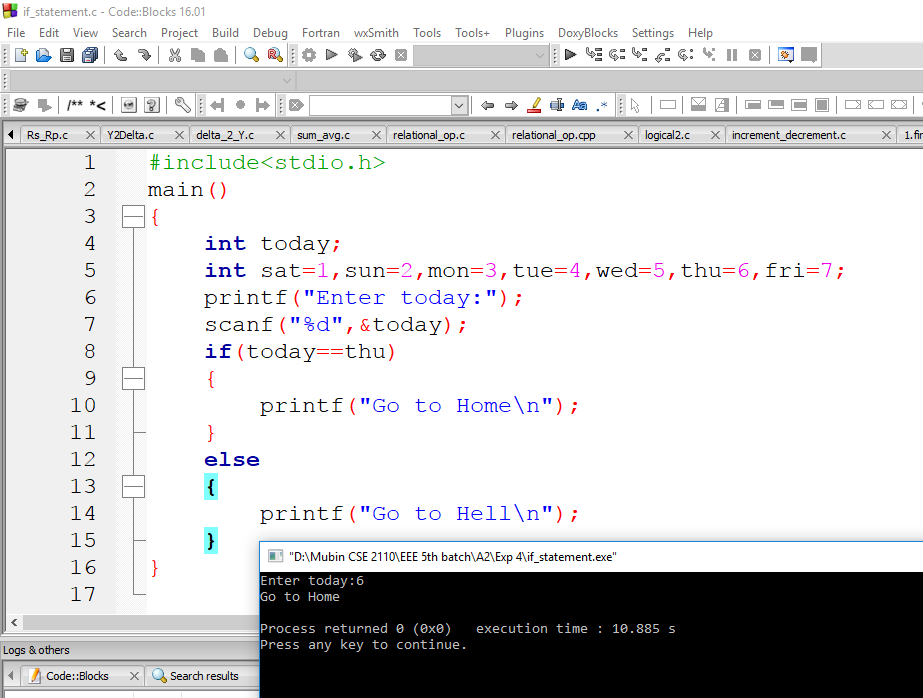Viewport: 923px width, 698px height.
Task: Create a new file
Action: click(20, 56)
